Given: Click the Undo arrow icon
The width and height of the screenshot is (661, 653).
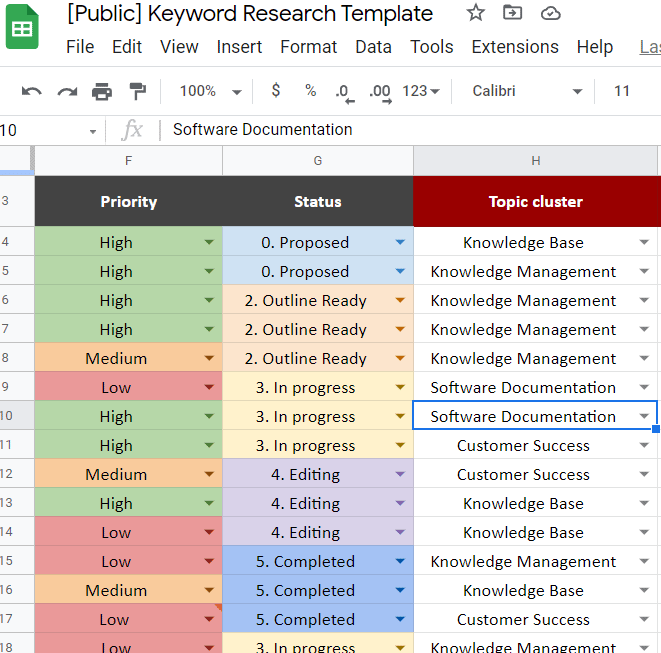Looking at the screenshot, I should [x=32, y=91].
